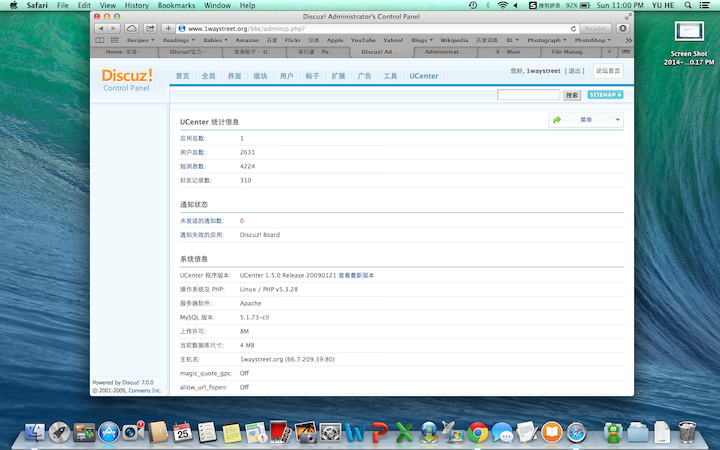Open the Trash in the Dock
This screenshot has height=450, width=720.
[x=687, y=433]
